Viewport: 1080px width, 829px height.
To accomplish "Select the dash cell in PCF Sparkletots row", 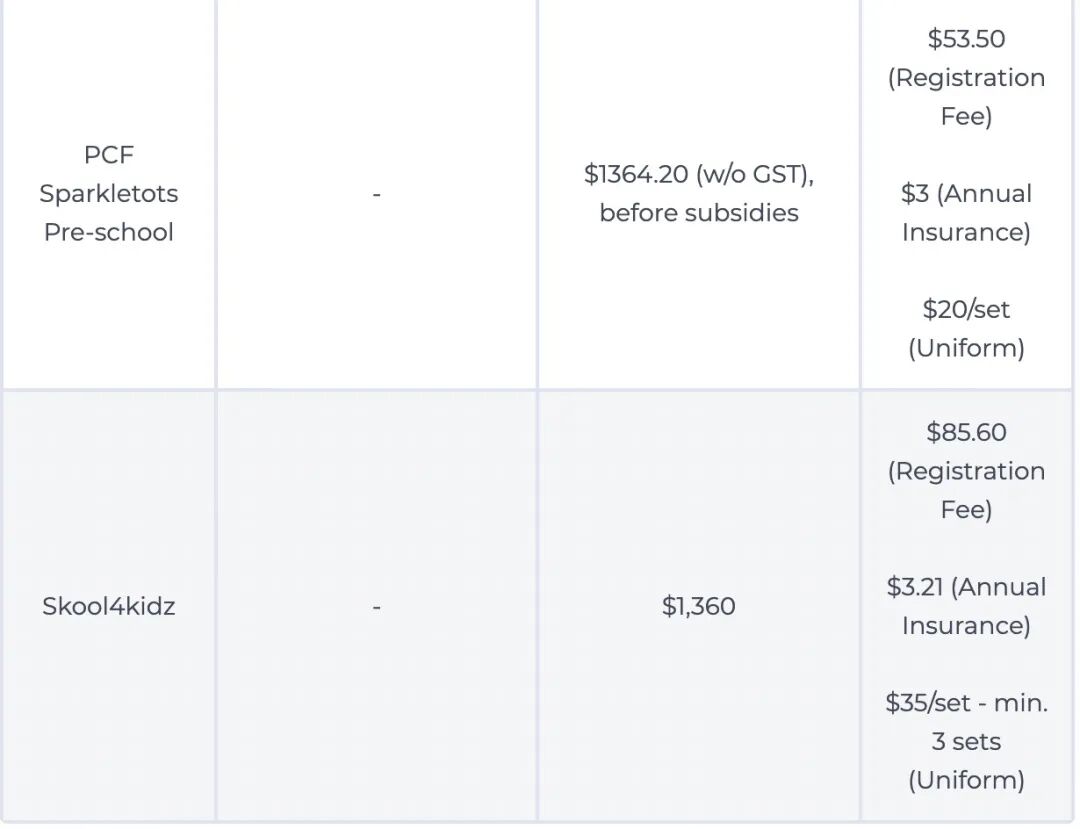I will click(376, 193).
